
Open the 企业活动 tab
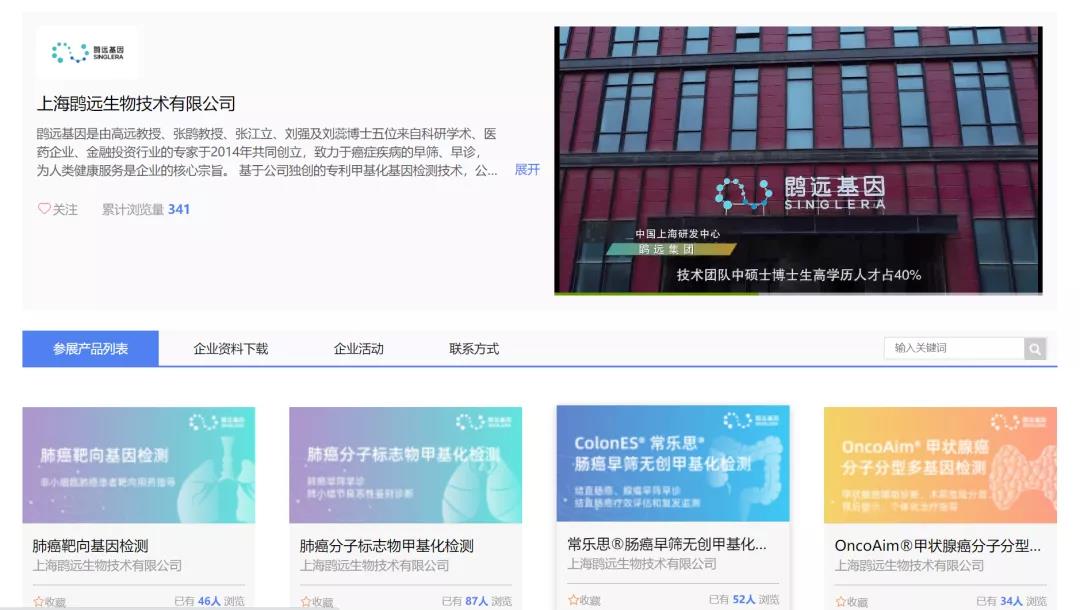pyautogui.click(x=358, y=348)
